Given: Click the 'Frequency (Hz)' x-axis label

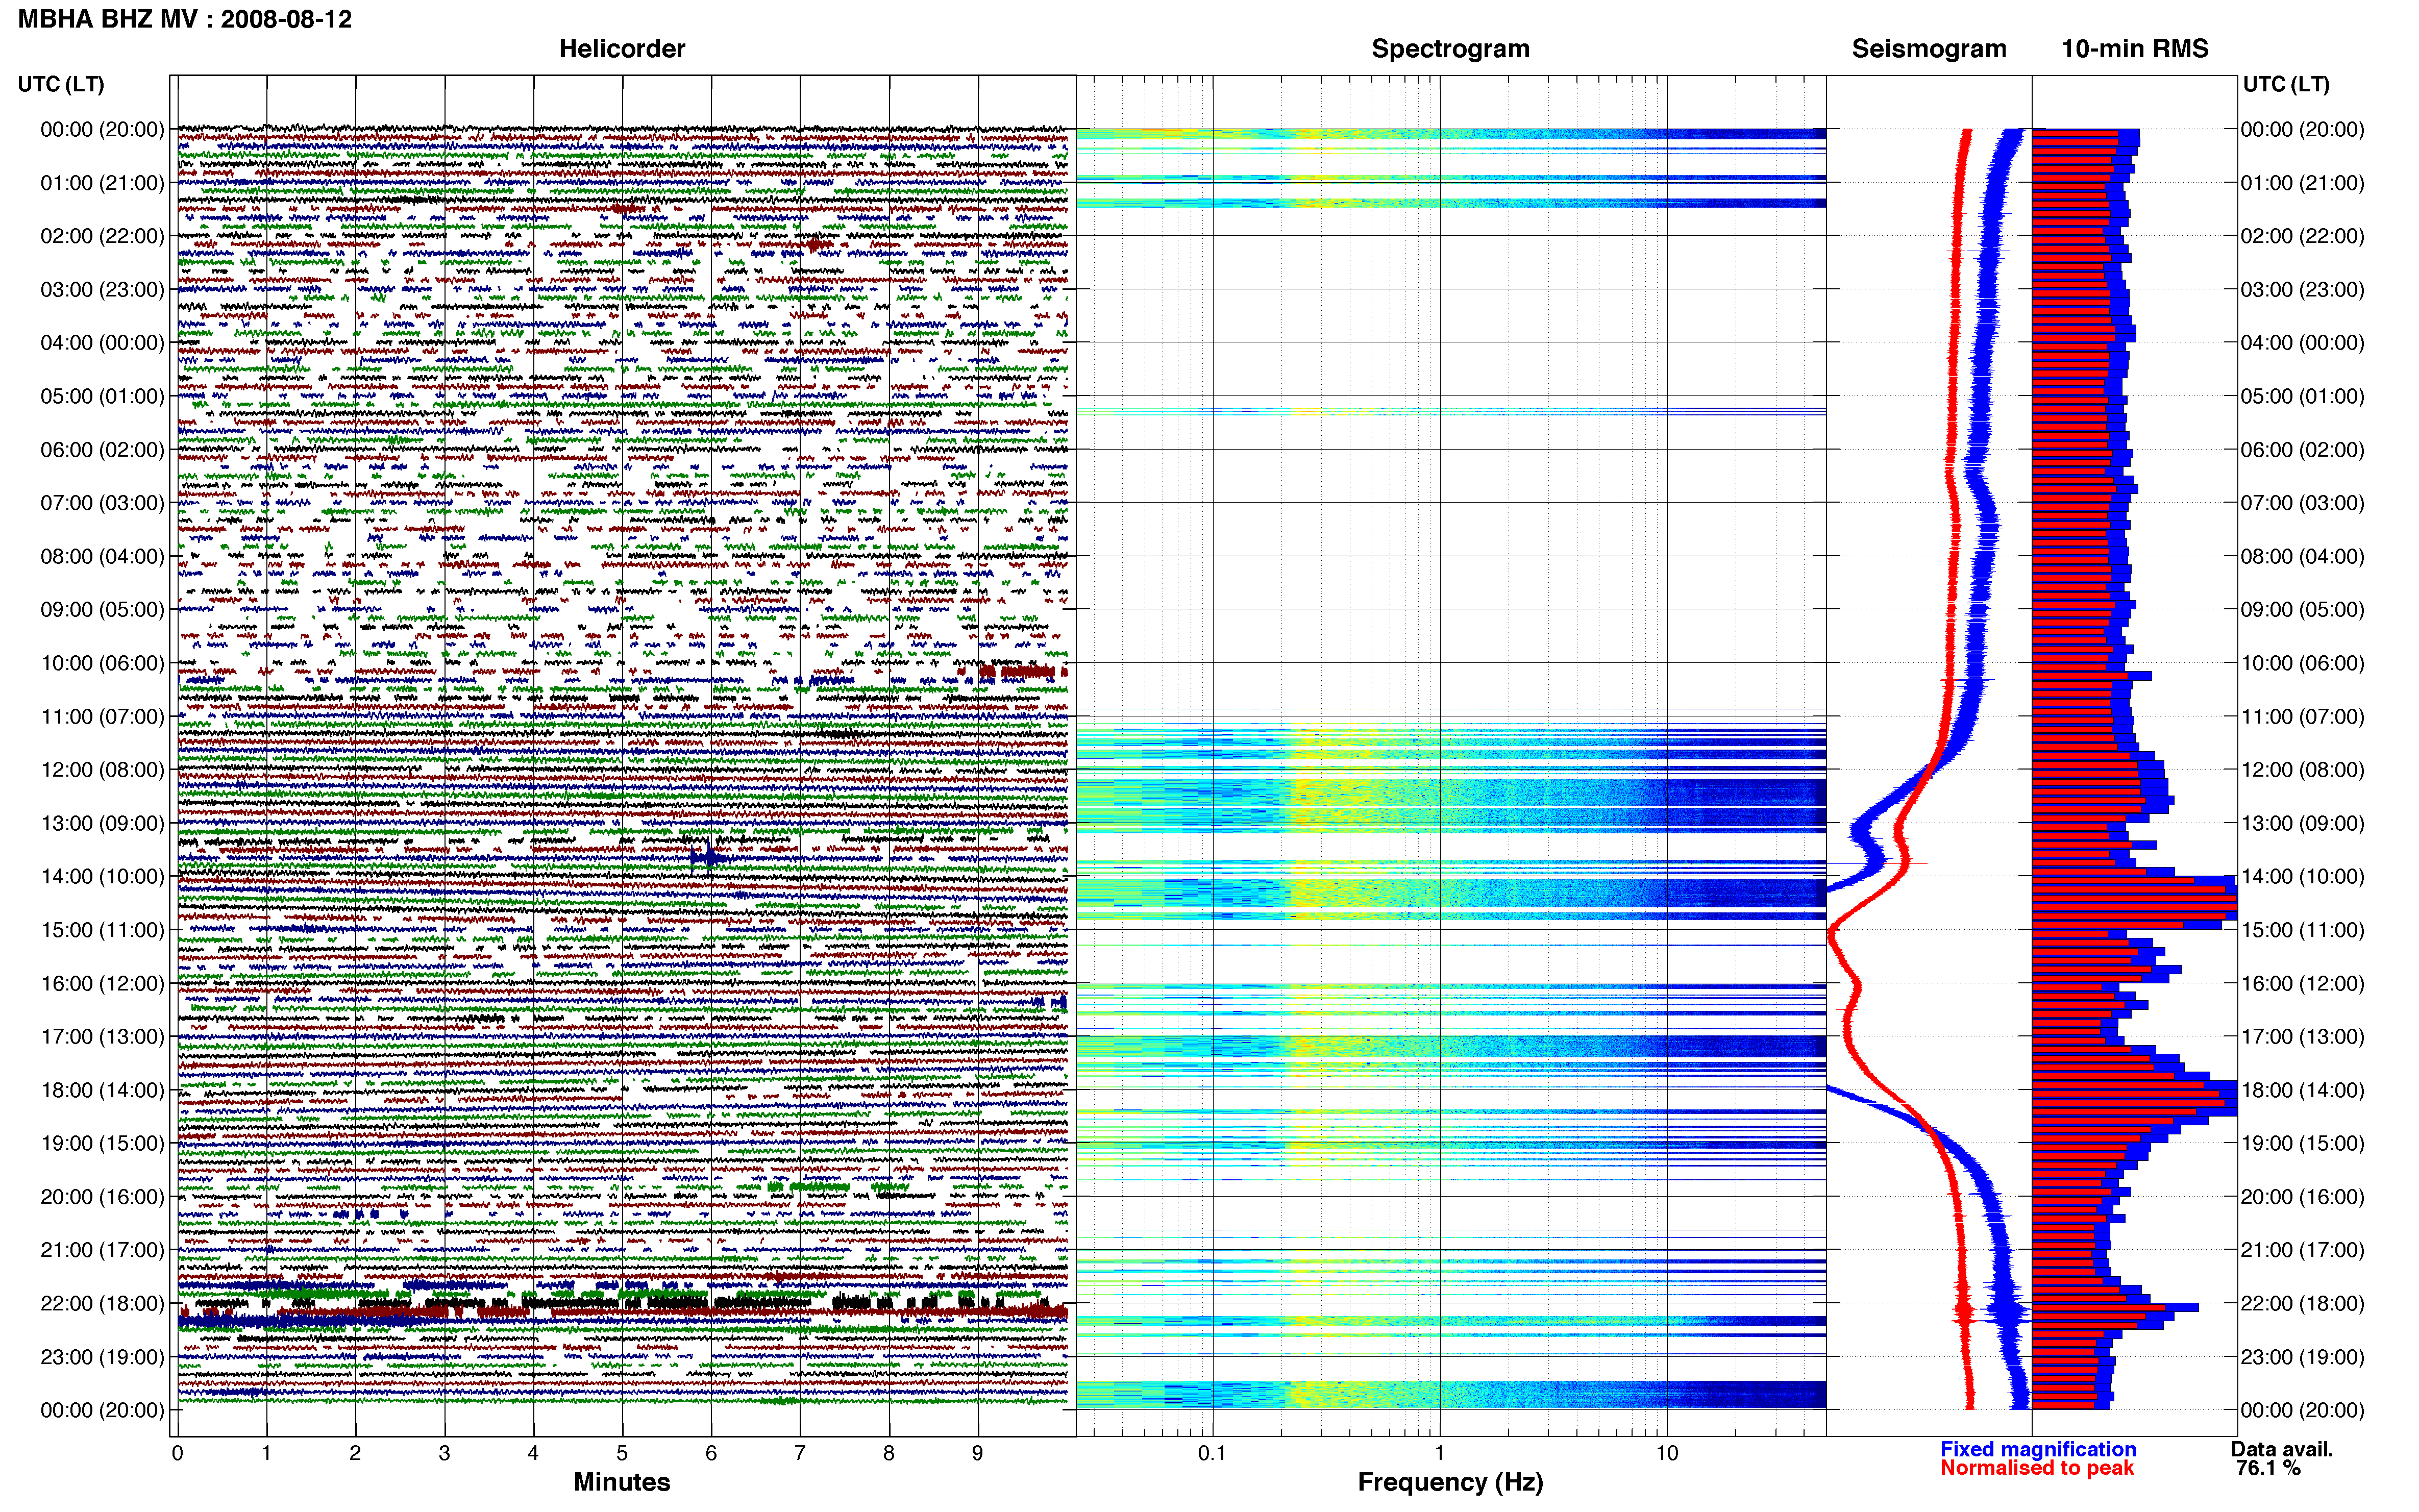Looking at the screenshot, I should pos(1450,1482).
